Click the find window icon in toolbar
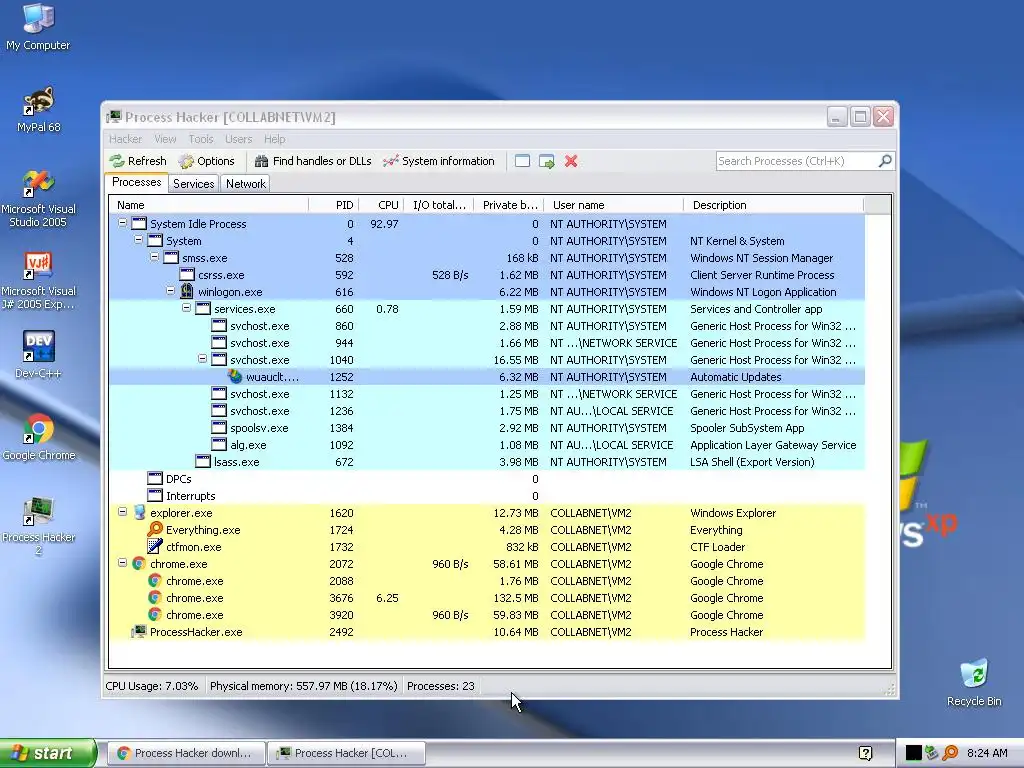Image resolution: width=1024 pixels, height=768 pixels. pos(522,161)
